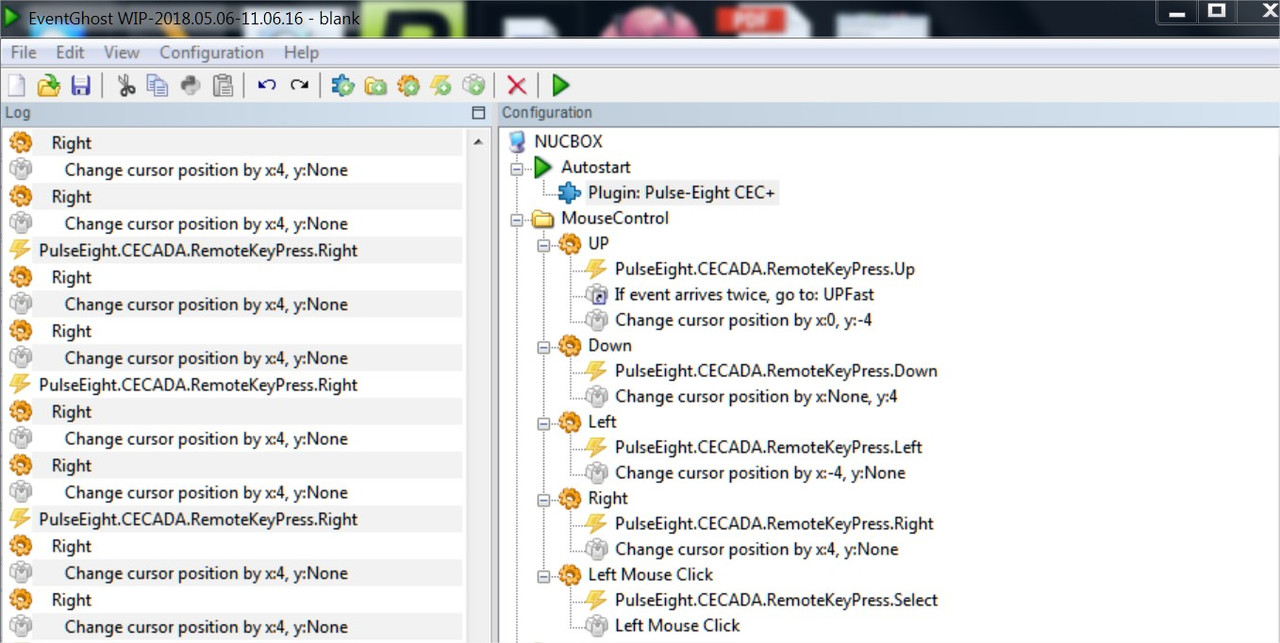The height and width of the screenshot is (643, 1280).
Task: Click the Autostart green arrow icon in the tree
Action: (543, 167)
